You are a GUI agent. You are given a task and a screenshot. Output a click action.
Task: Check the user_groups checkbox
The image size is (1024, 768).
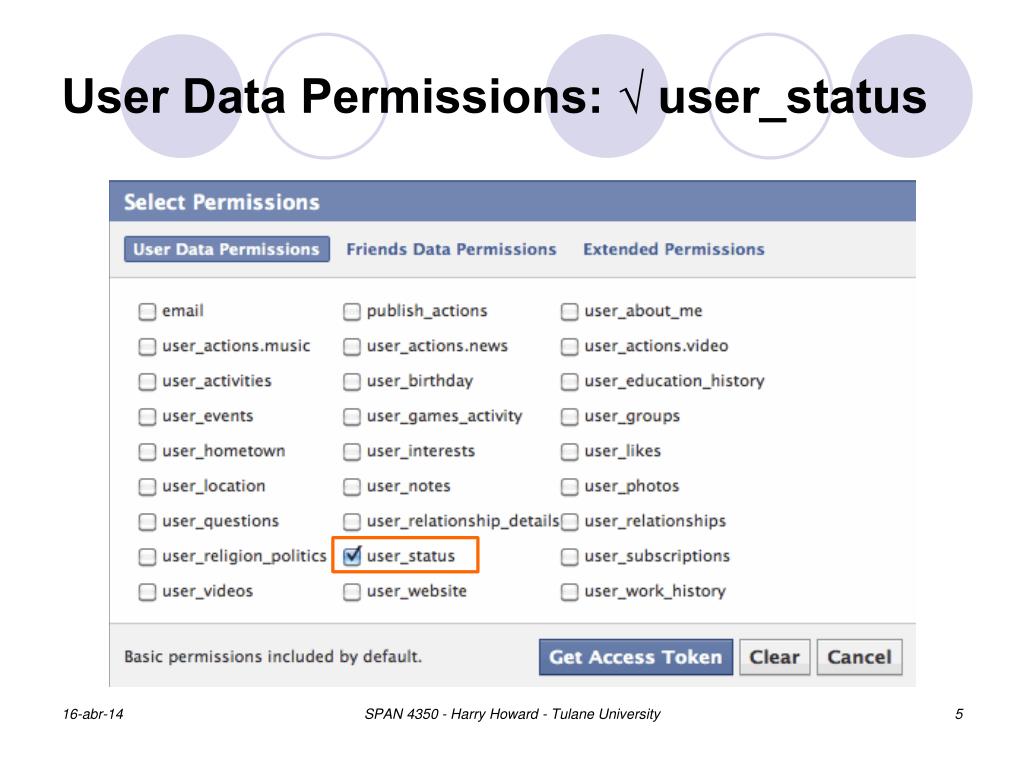click(x=569, y=416)
